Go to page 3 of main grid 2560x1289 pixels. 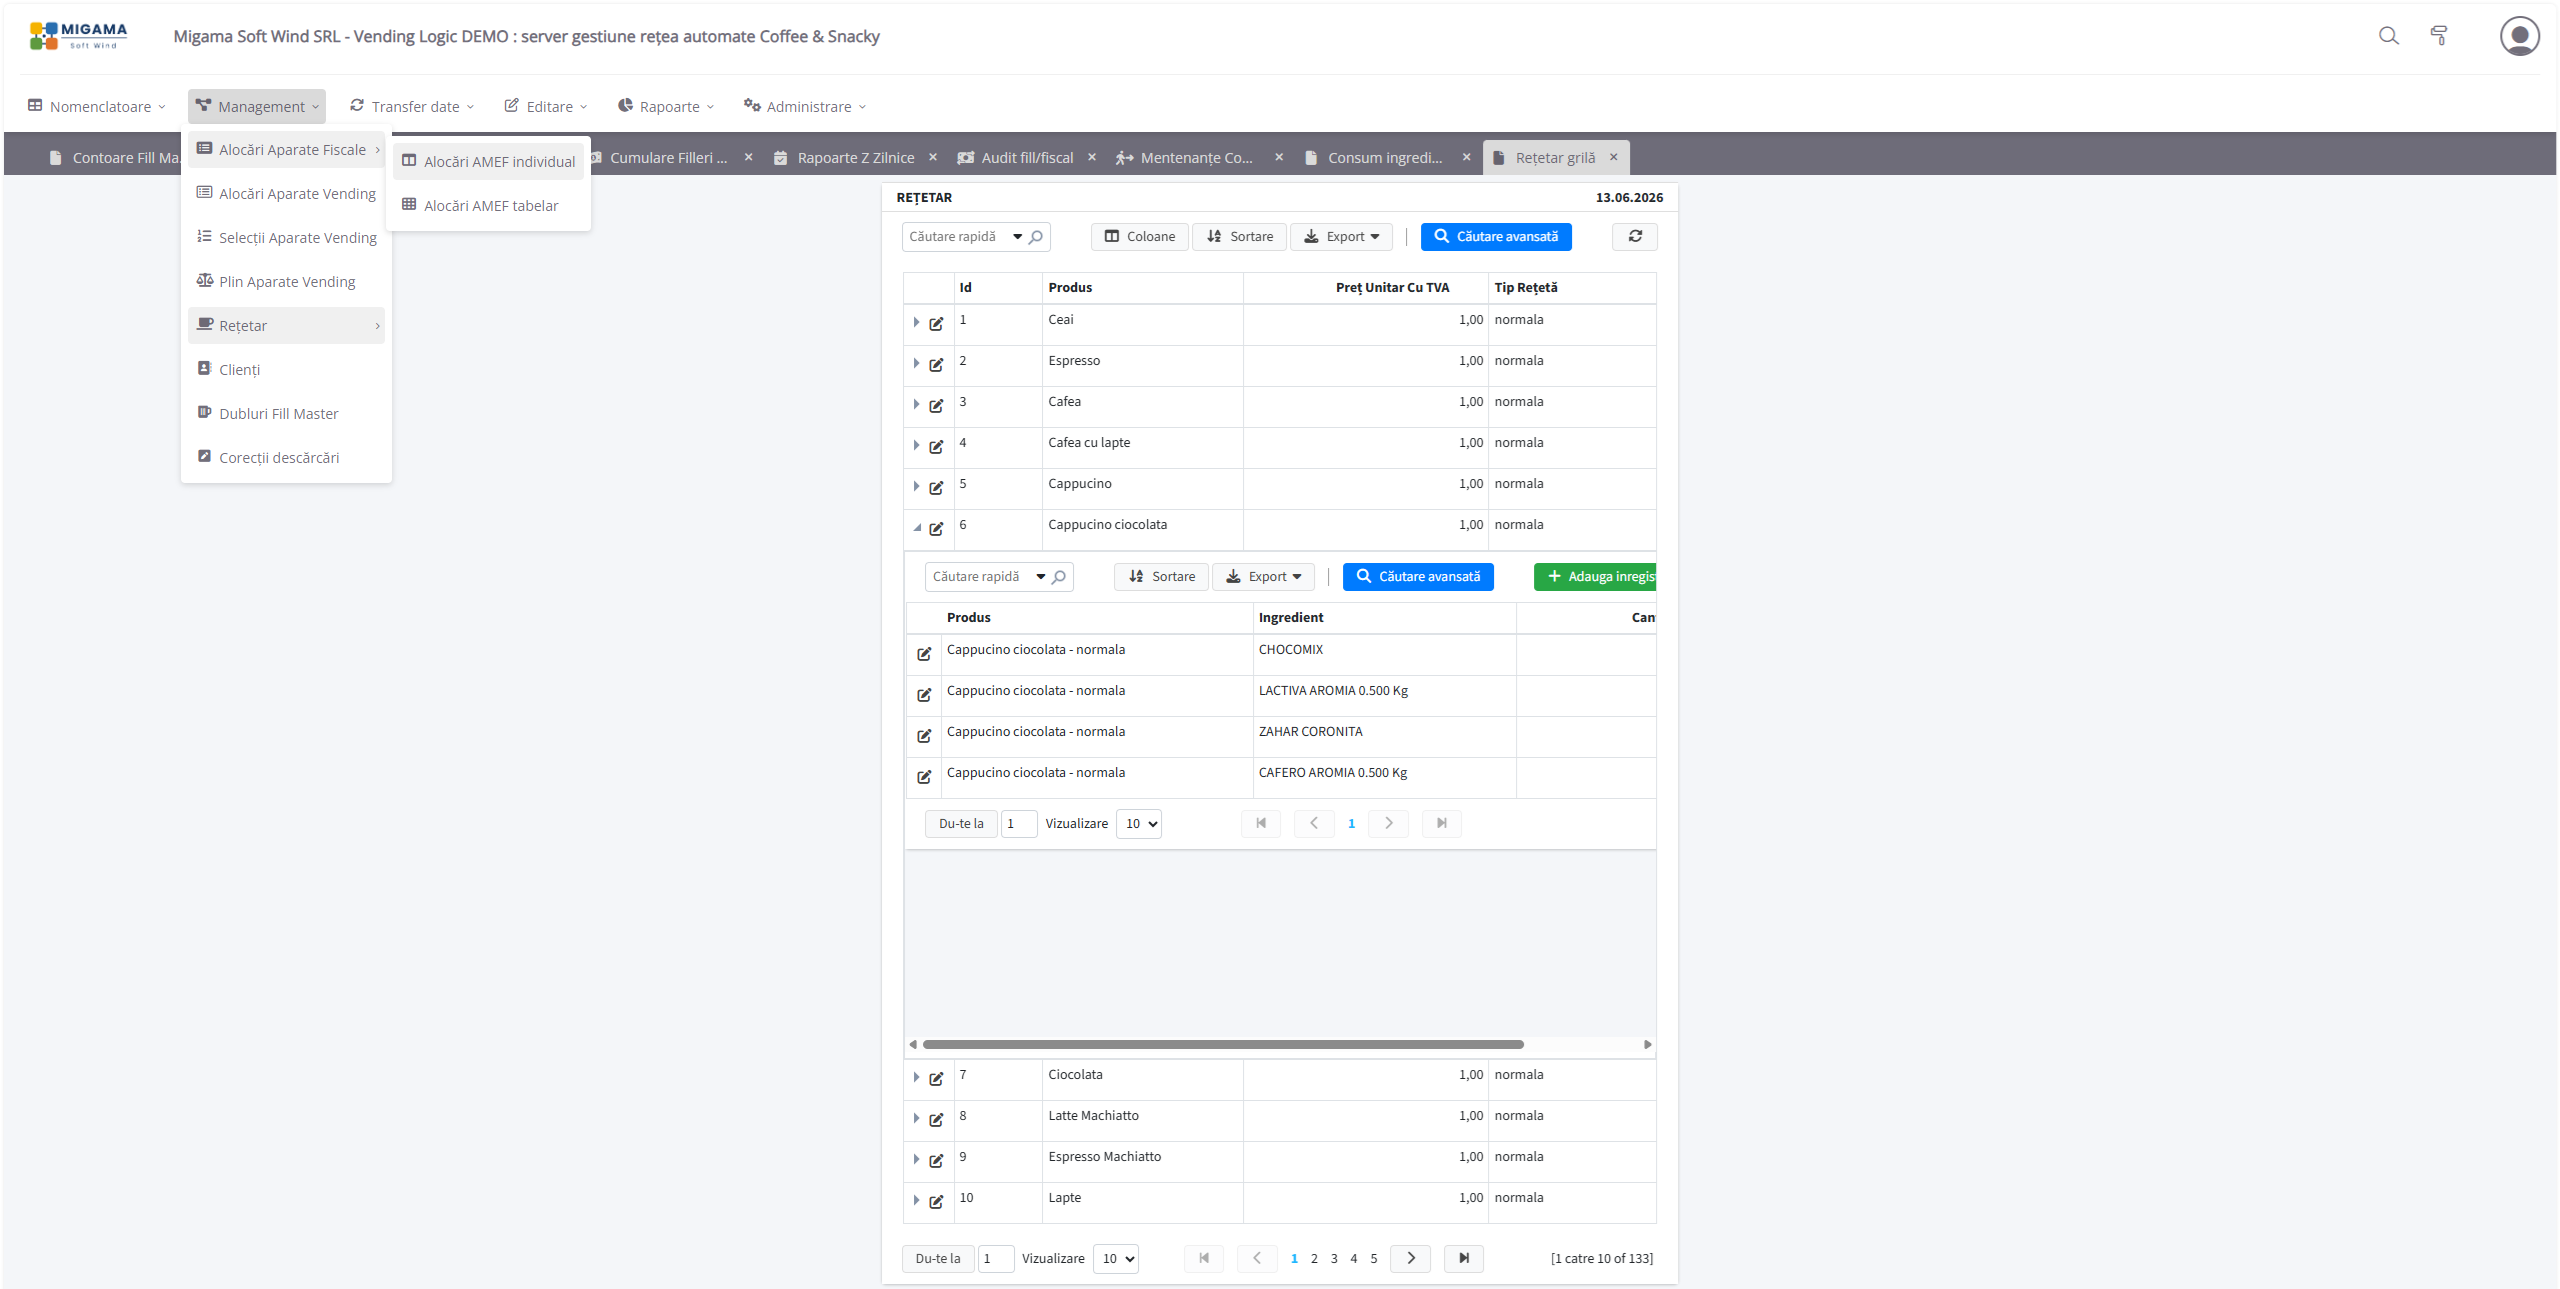pyautogui.click(x=1334, y=1258)
